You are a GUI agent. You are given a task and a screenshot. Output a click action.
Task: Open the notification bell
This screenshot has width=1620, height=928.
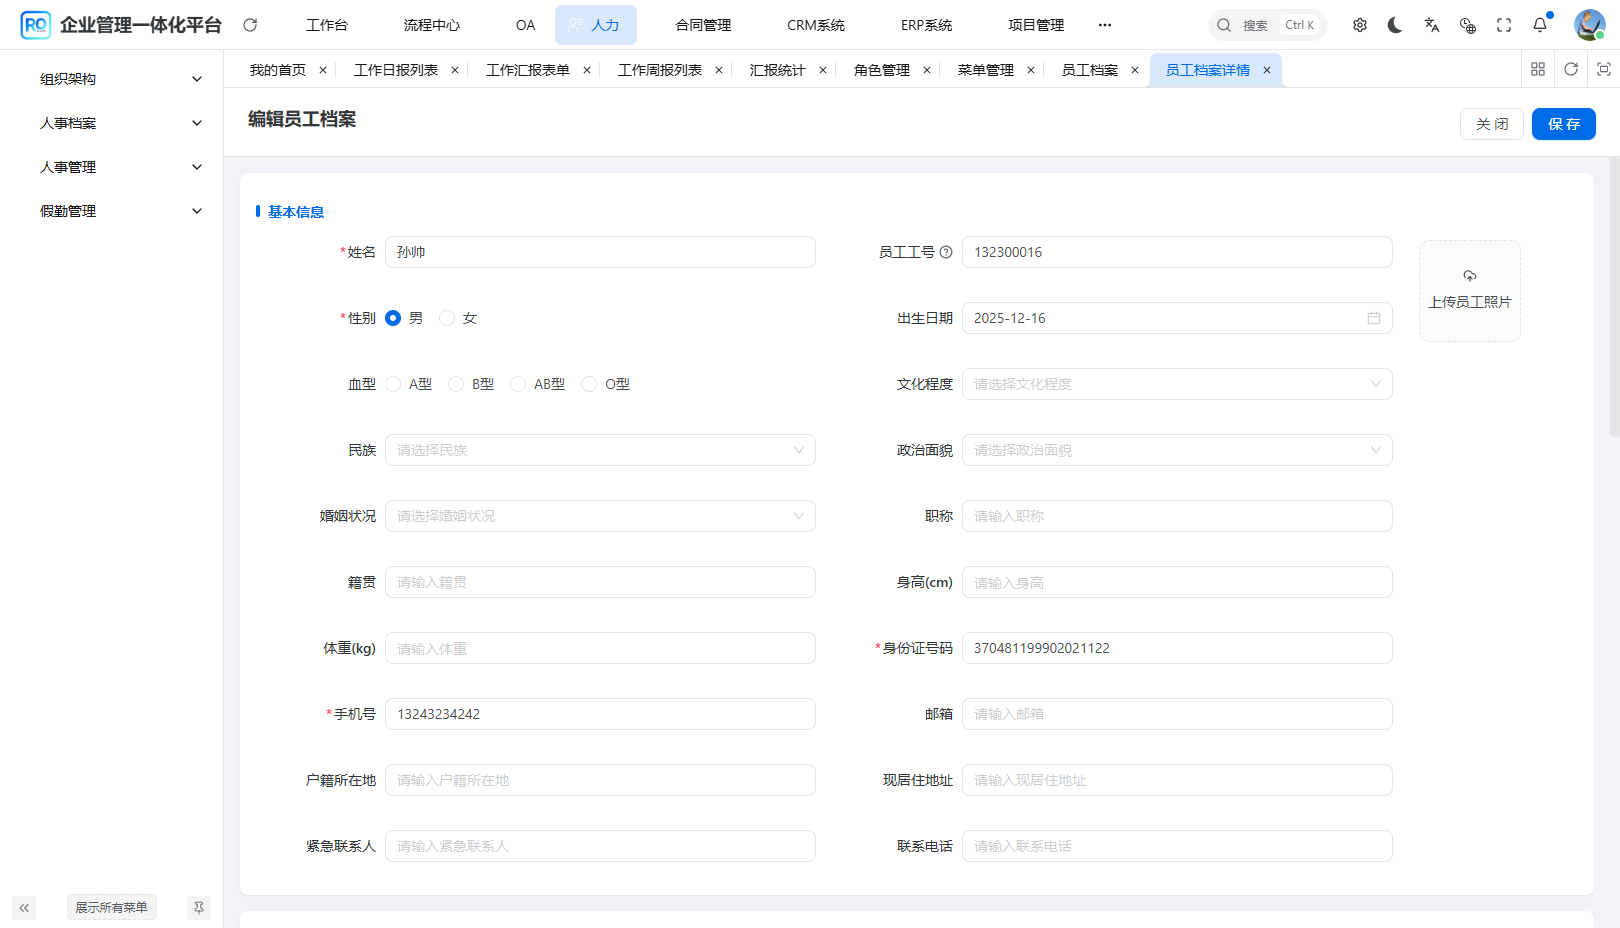pos(1539,25)
